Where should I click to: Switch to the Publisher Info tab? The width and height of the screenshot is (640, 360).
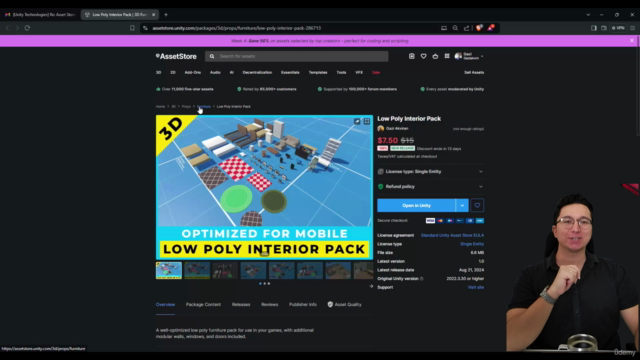coord(303,304)
